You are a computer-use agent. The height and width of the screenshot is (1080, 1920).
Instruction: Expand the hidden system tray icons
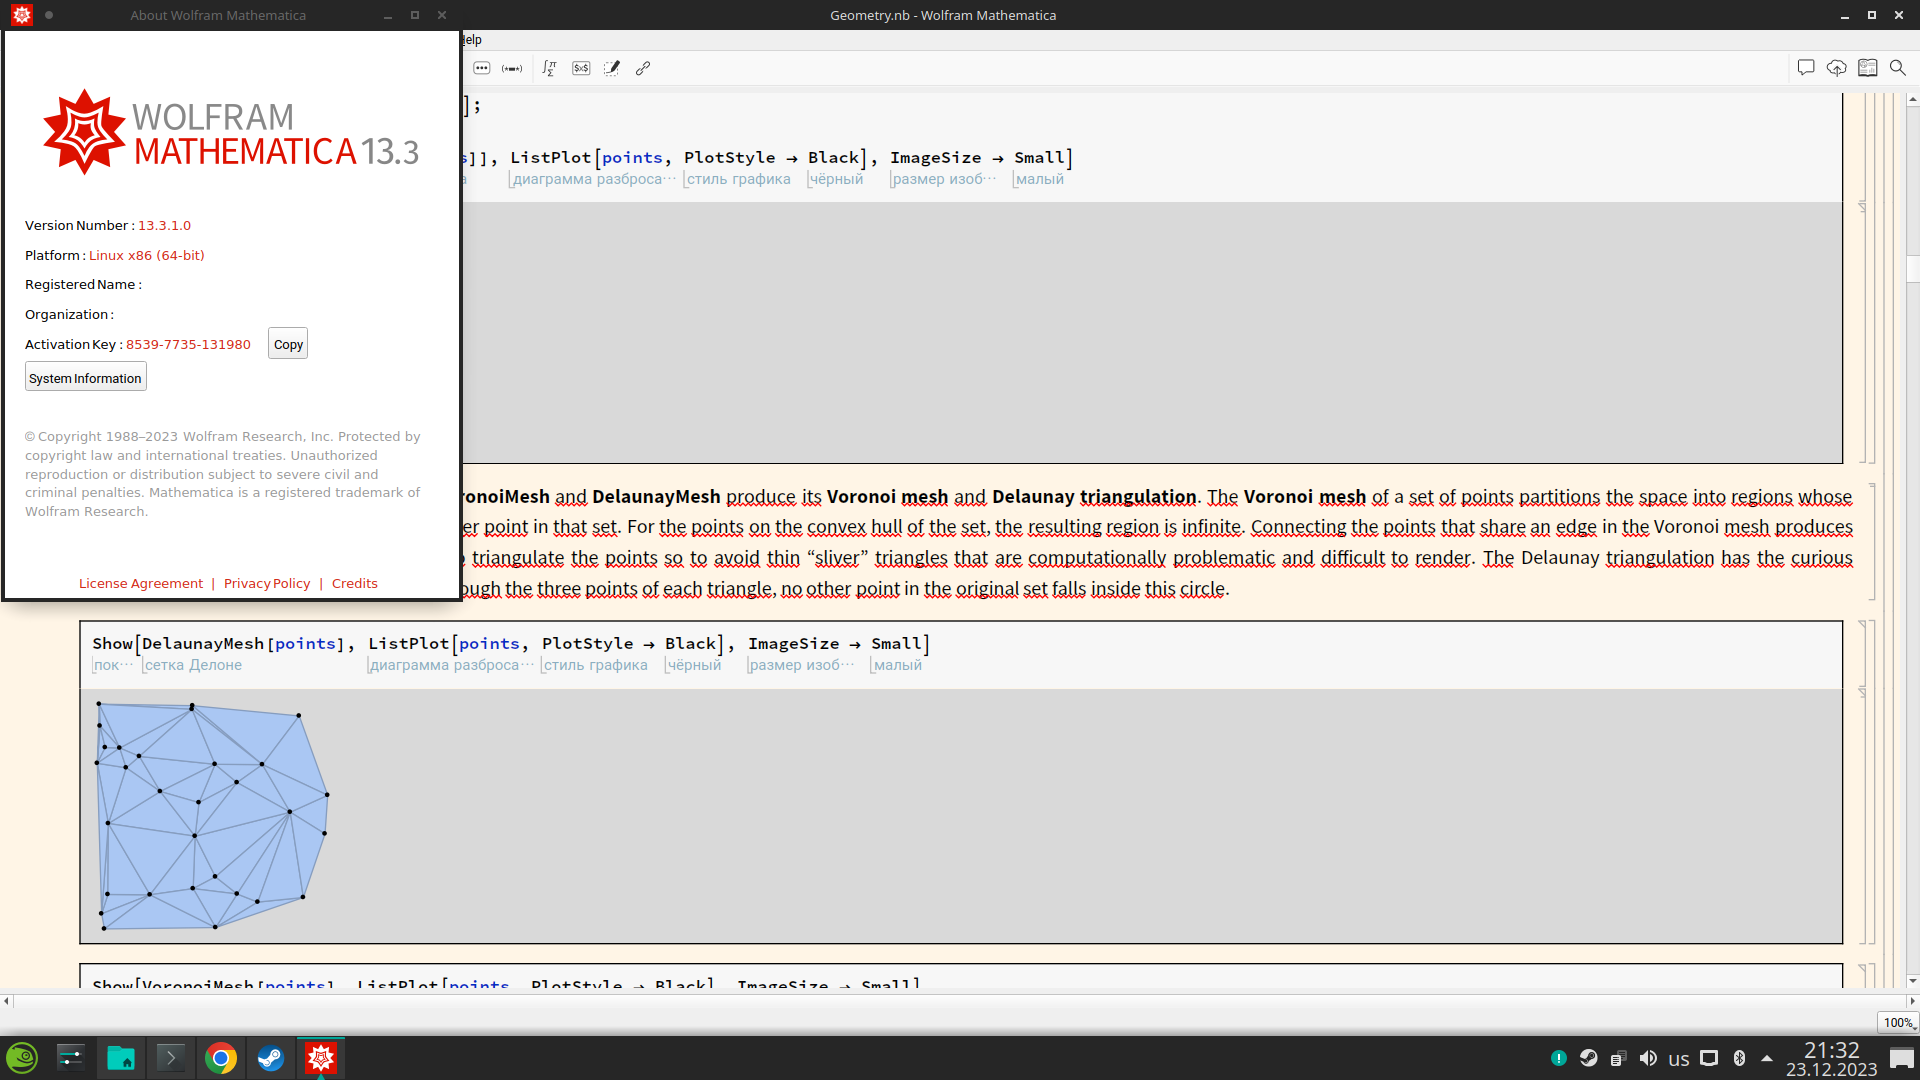coord(1767,1058)
